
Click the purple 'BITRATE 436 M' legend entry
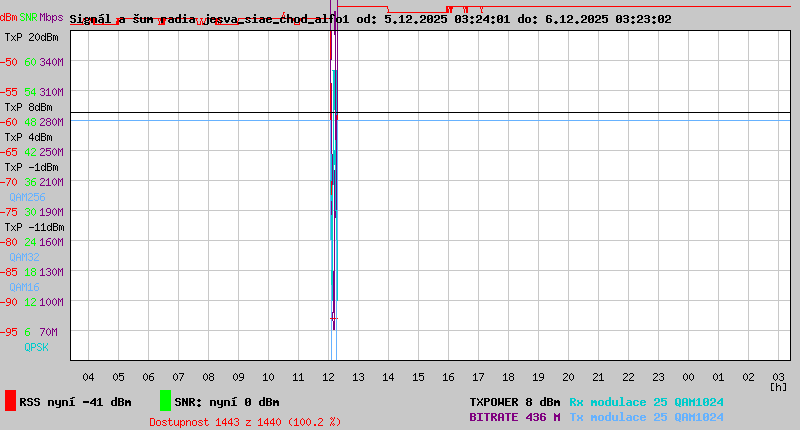click(515, 417)
